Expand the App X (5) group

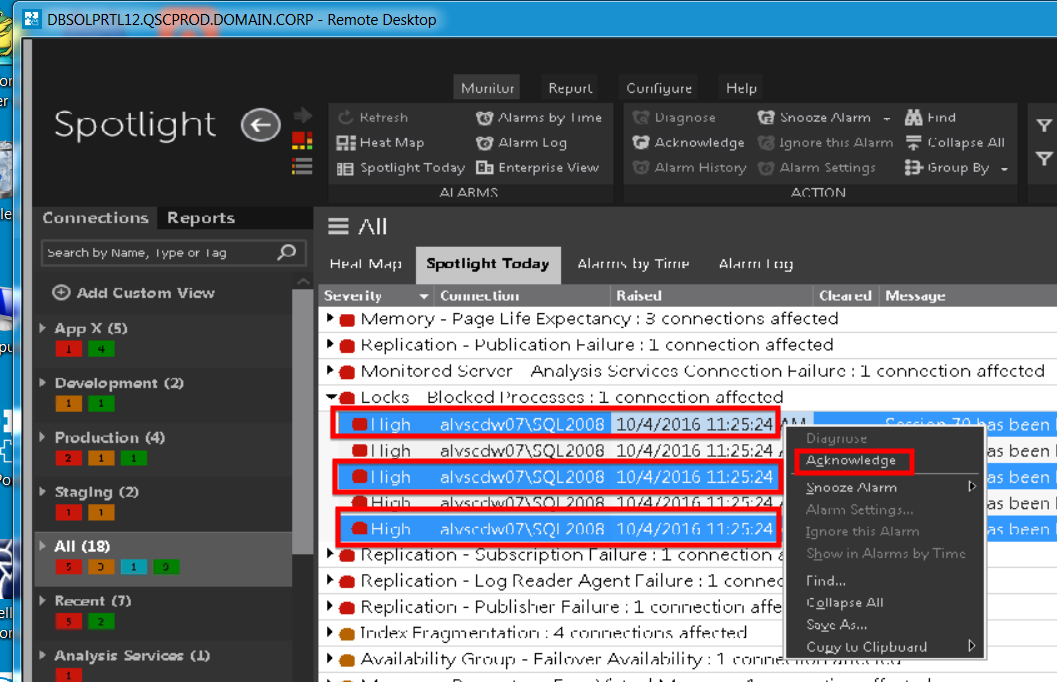click(42, 328)
